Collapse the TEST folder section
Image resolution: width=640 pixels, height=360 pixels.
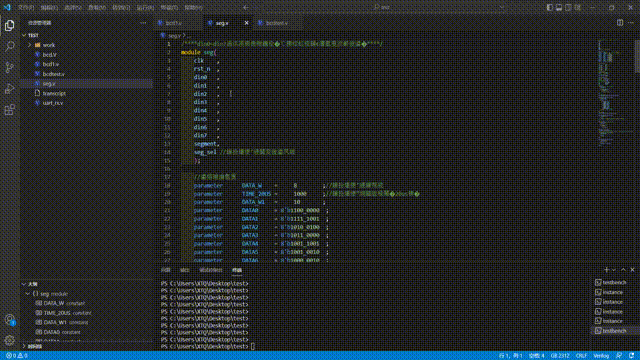tap(87, 35)
